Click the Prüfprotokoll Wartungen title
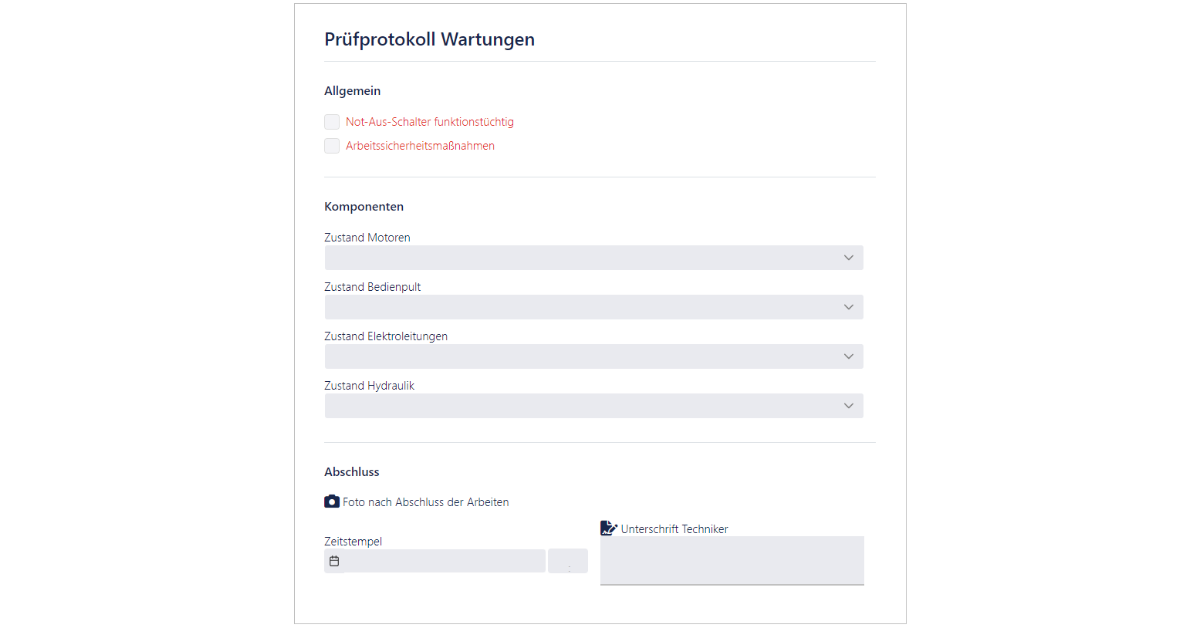Screen dimensions: 1200x628 click(429, 40)
